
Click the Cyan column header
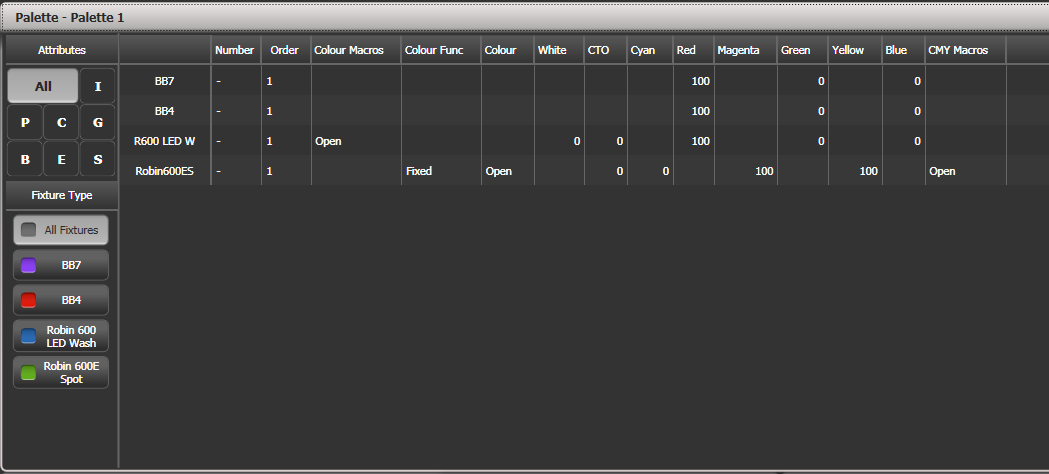point(650,50)
